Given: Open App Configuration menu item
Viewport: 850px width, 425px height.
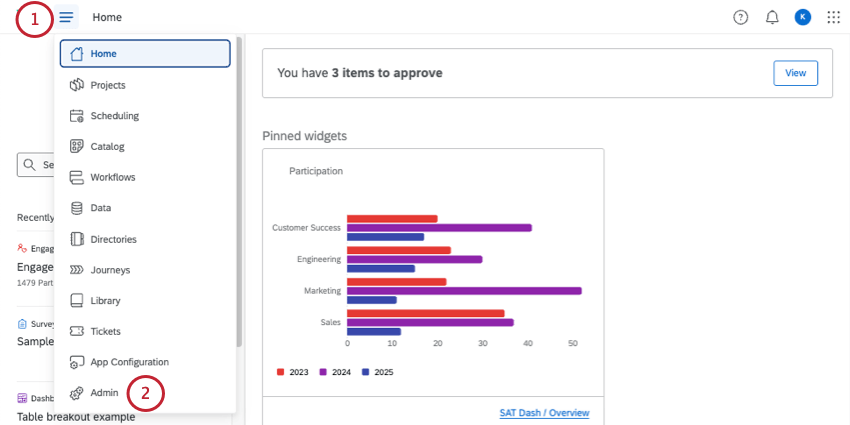Looking at the screenshot, I should 129,362.
